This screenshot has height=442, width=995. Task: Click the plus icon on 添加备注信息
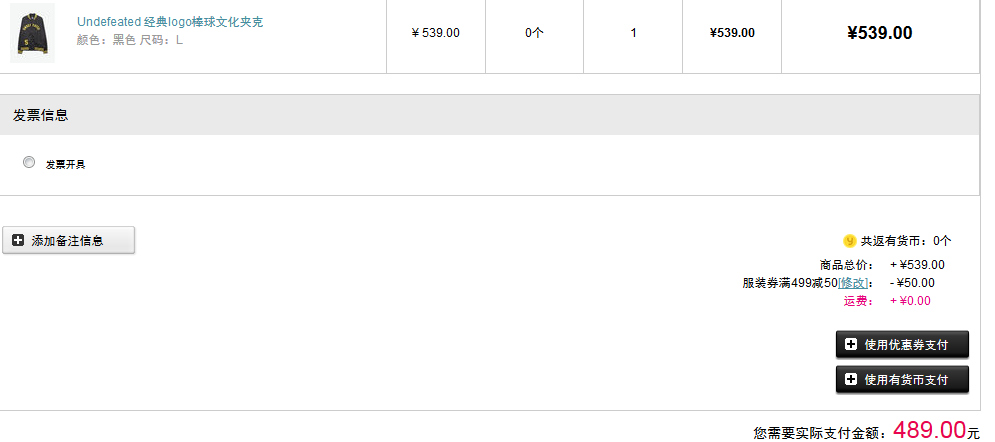[18, 240]
